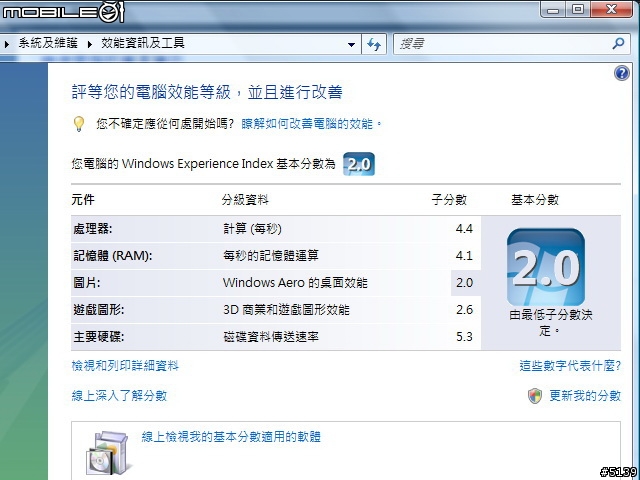Click 更新我的分數 link
Screen dimensions: 640x480
[x=585, y=396]
